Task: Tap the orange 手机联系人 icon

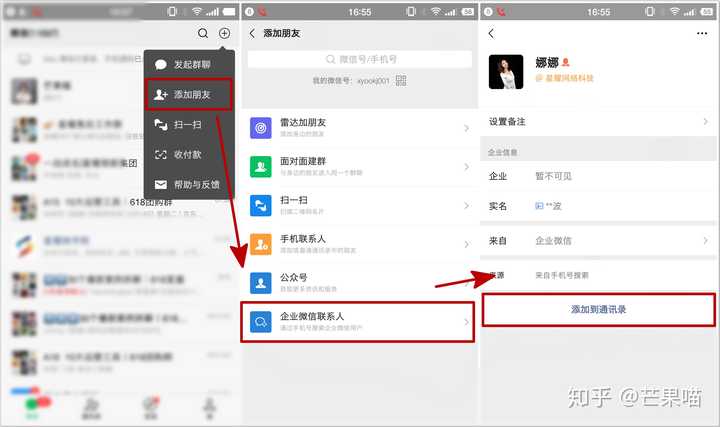Action: click(x=260, y=244)
